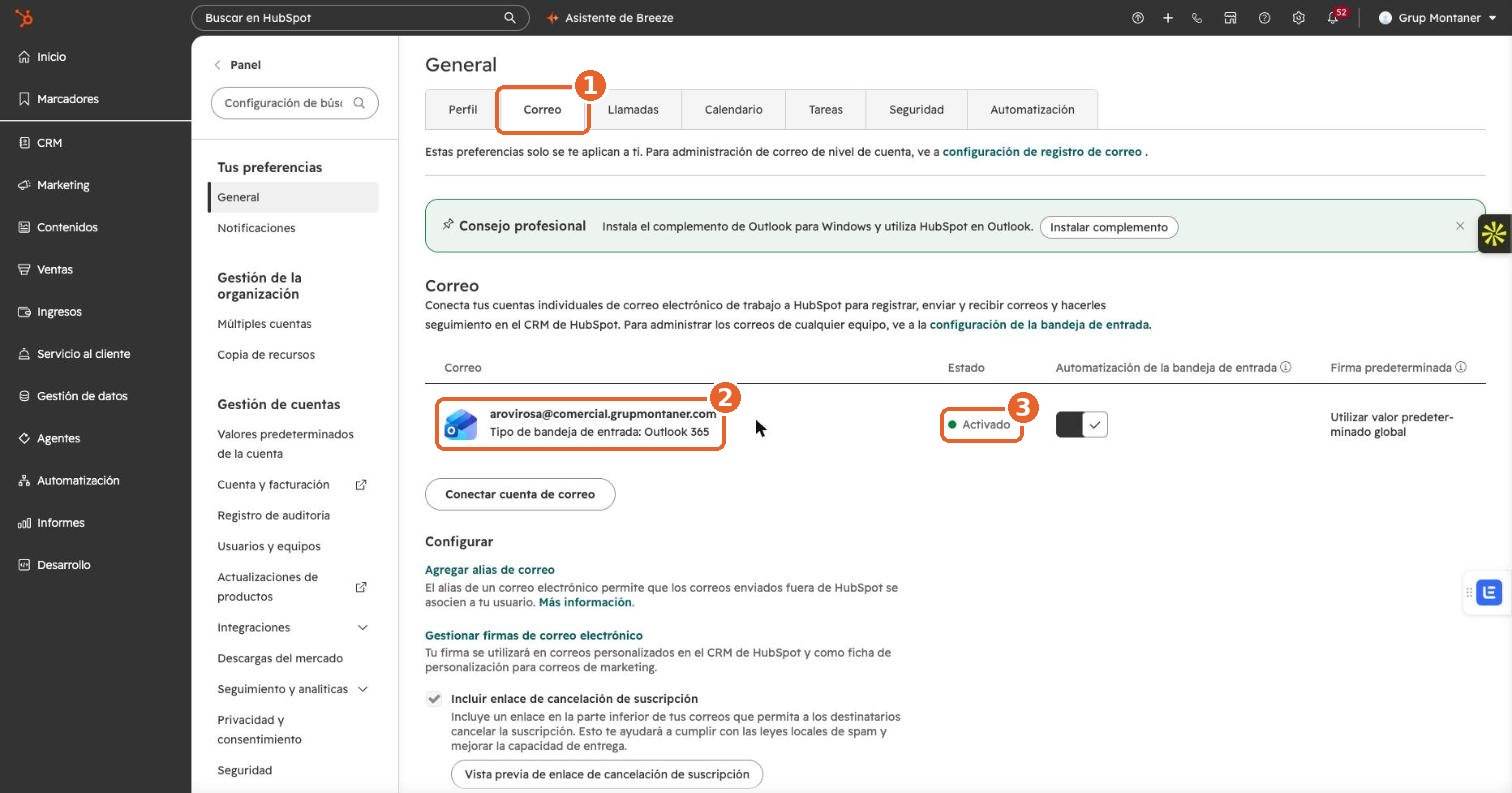The width and height of the screenshot is (1512, 793).
Task: Click the HubSpot sprocket logo
Action: tap(25, 18)
